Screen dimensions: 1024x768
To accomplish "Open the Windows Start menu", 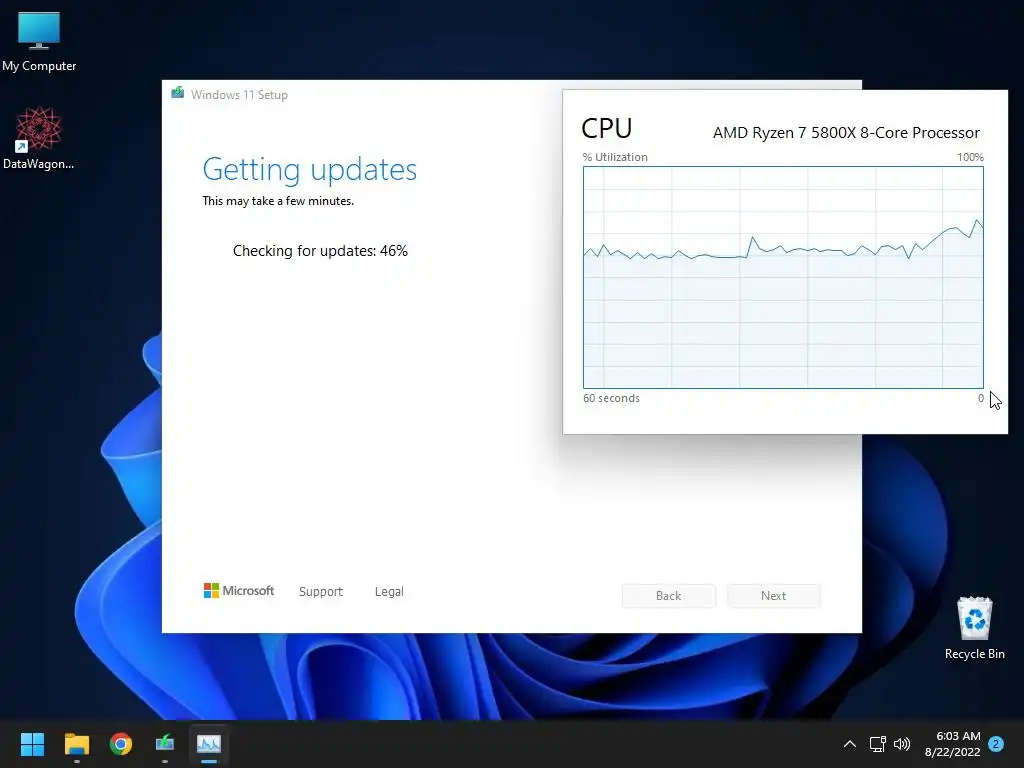I will [x=32, y=744].
